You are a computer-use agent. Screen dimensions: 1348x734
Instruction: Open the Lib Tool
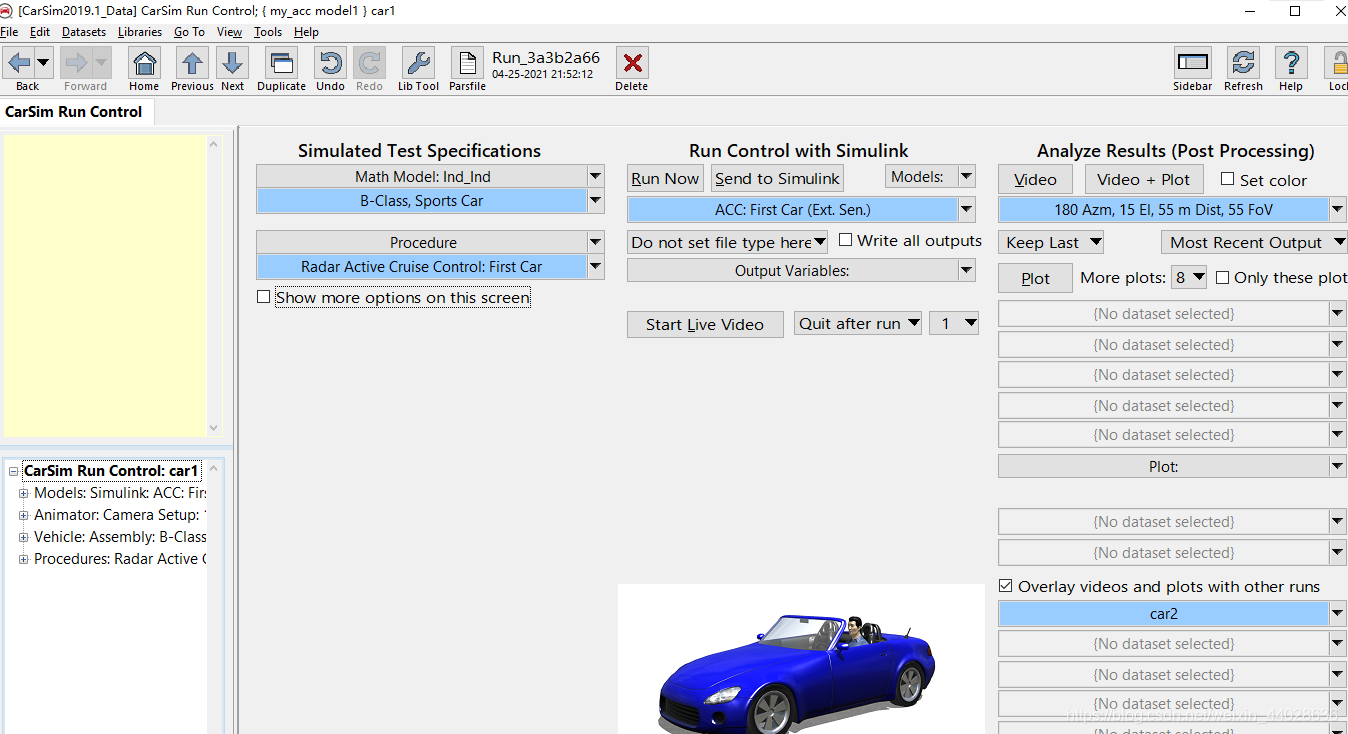418,64
